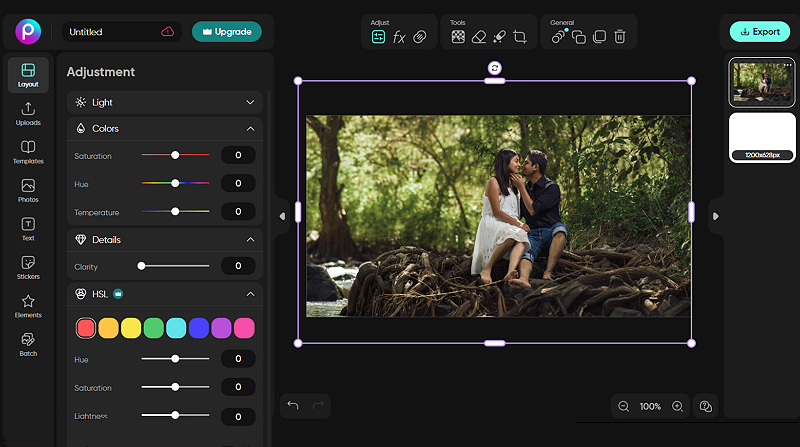Collapse the Colors section
Image resolution: width=800 pixels, height=447 pixels.
[x=250, y=129]
